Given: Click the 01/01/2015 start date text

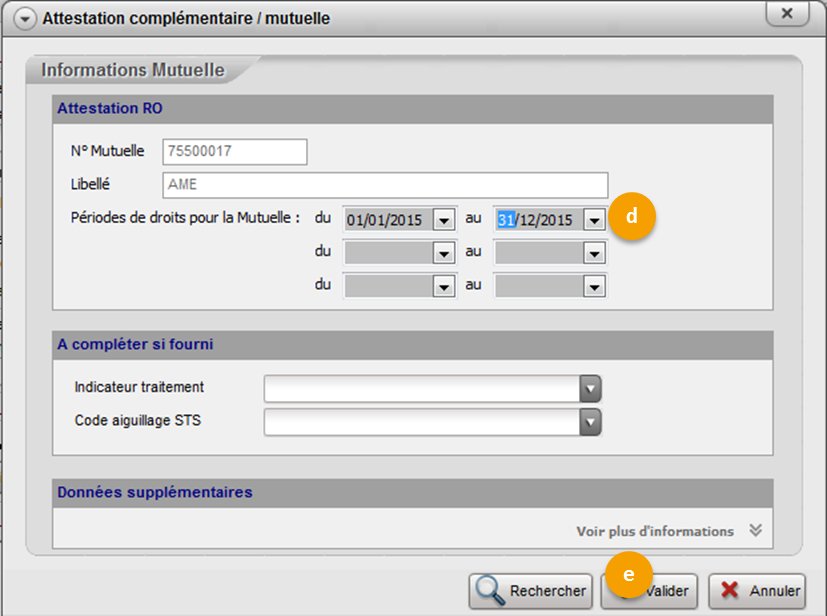Looking at the screenshot, I should [x=384, y=220].
